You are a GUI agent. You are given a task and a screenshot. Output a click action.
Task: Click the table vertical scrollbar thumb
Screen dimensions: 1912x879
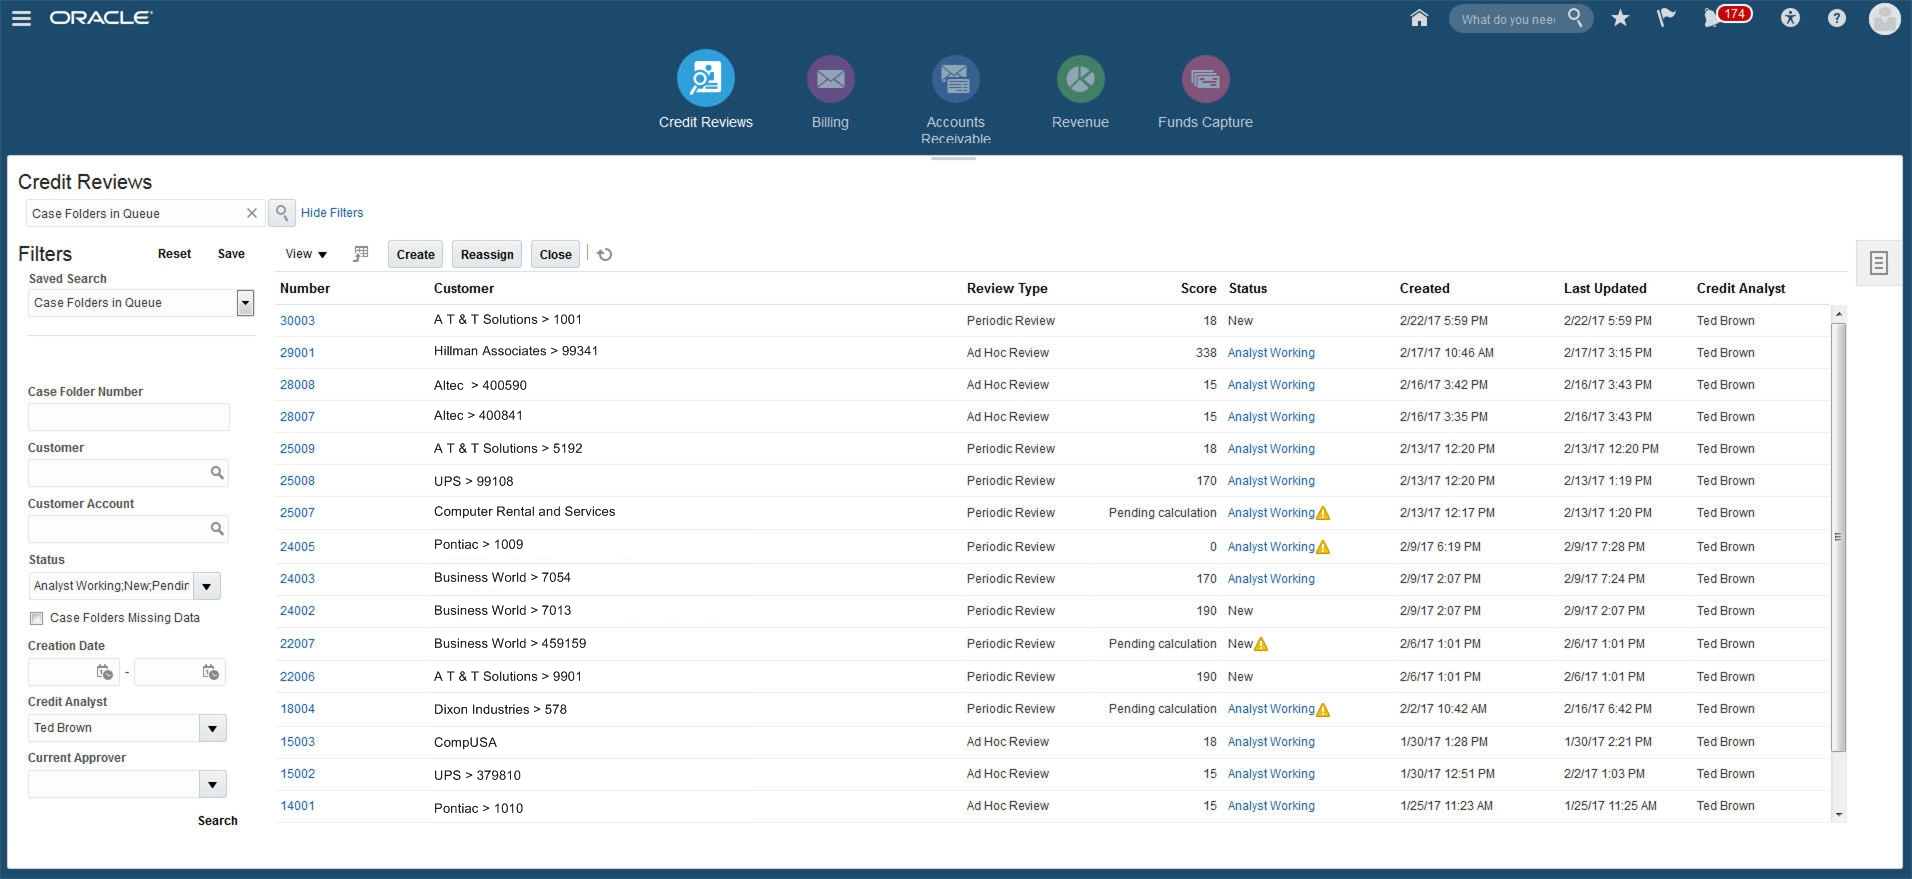pos(1838,537)
